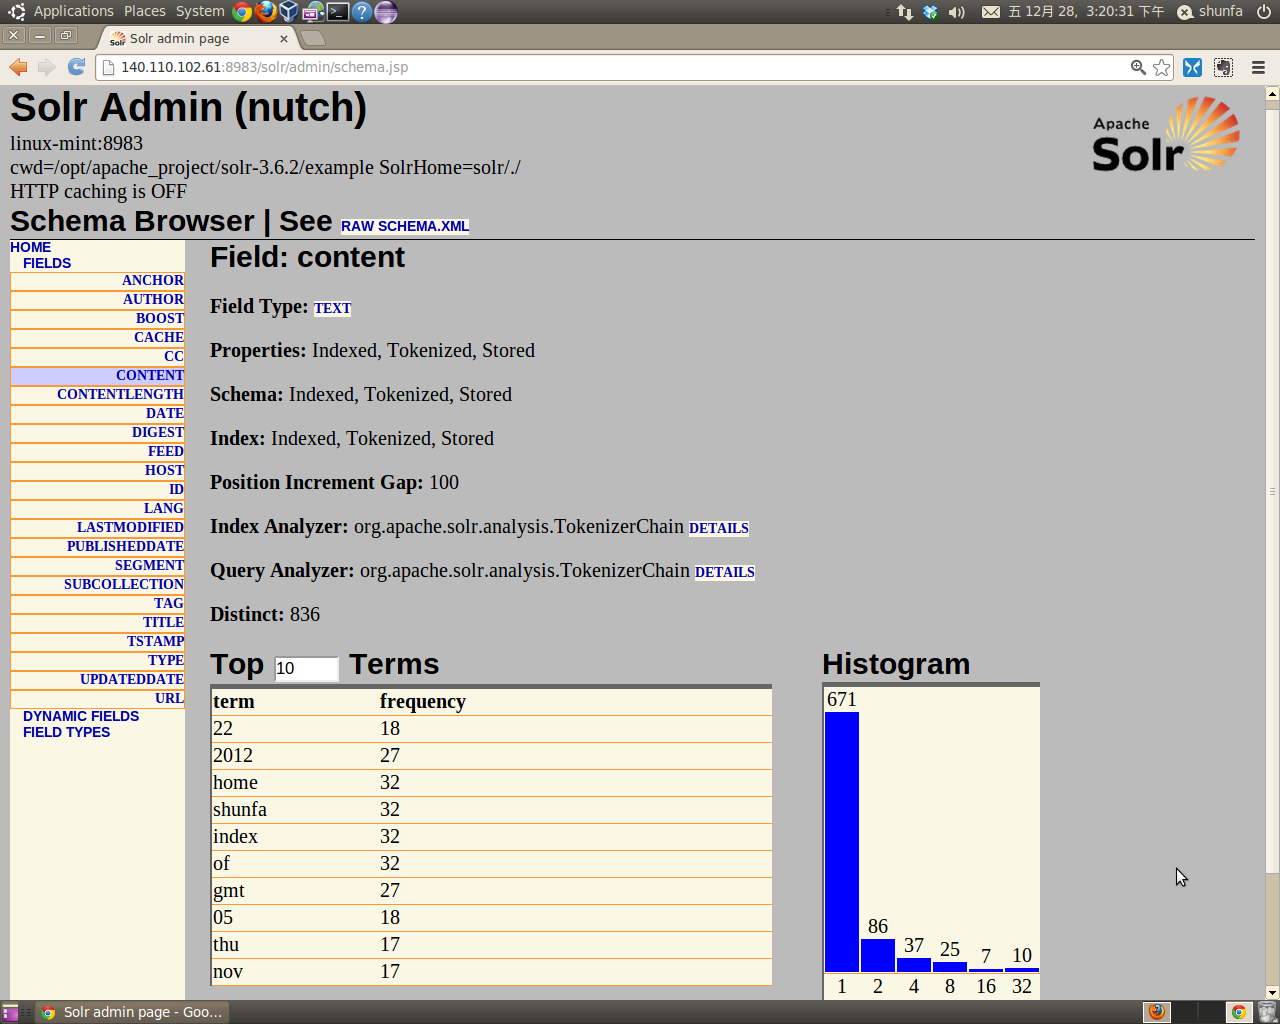This screenshot has height=1024, width=1280.
Task: Click the address bar URL
Action: tap(264, 67)
